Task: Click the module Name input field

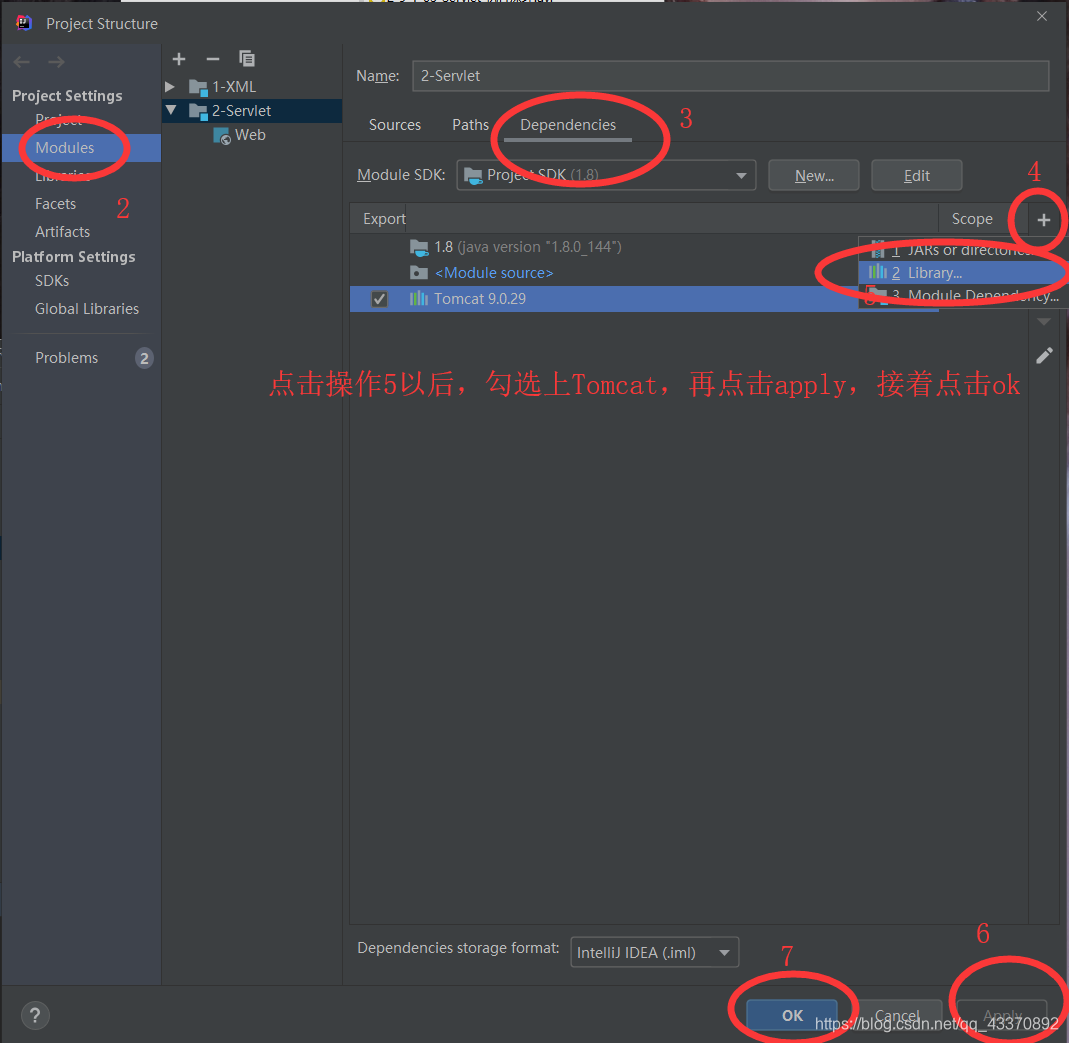Action: pyautogui.click(x=730, y=76)
